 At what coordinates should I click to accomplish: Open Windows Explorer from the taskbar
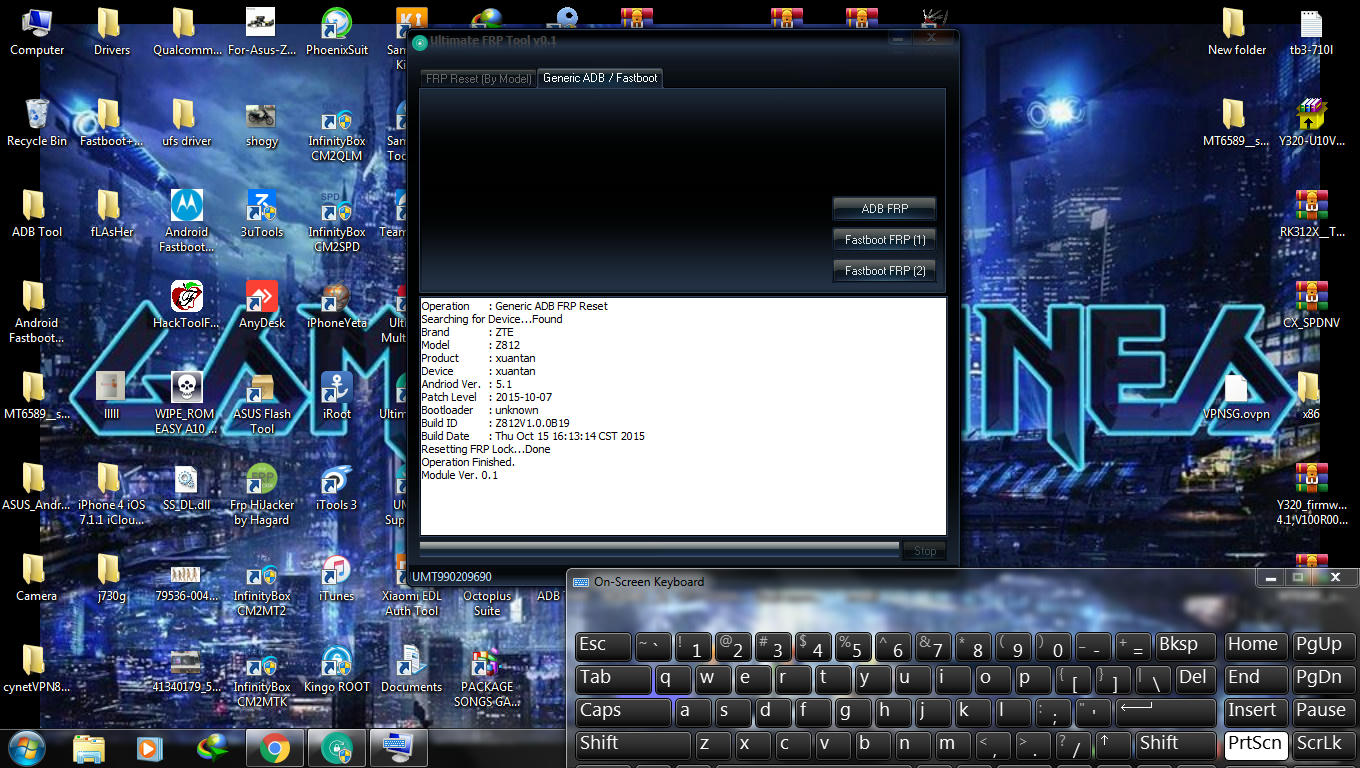pos(89,748)
